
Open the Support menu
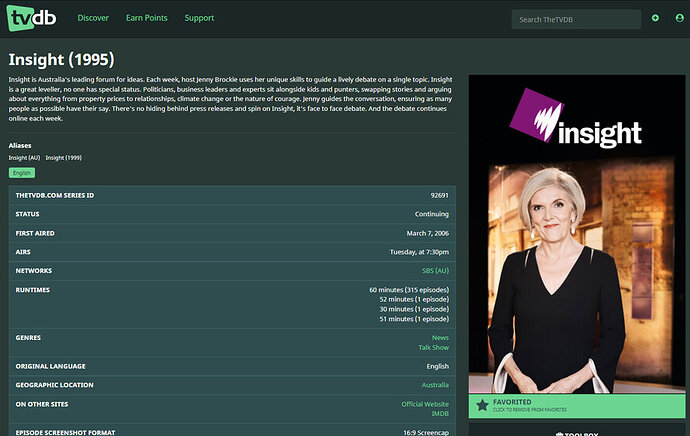click(199, 18)
